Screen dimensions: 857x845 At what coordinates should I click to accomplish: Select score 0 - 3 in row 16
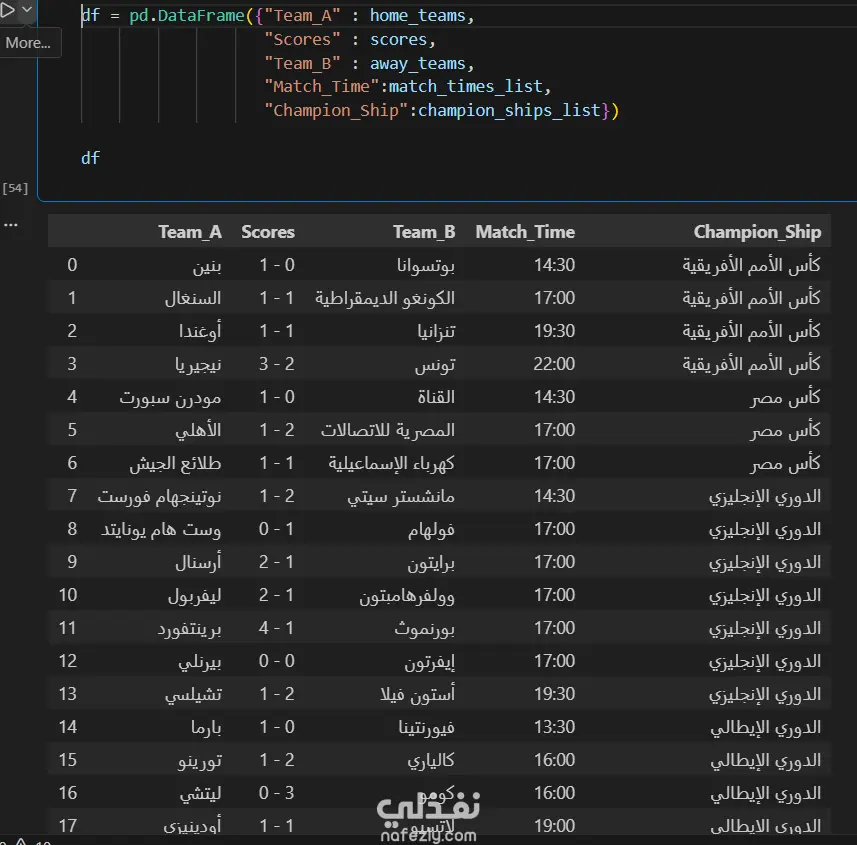click(277, 793)
